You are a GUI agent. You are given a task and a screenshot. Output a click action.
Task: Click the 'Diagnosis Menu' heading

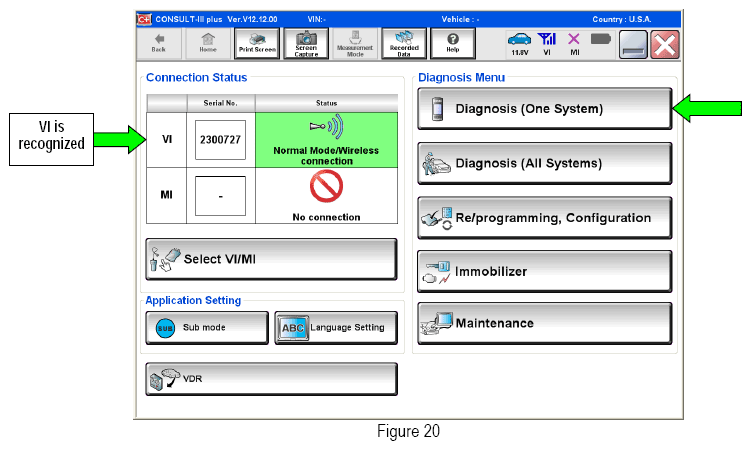coord(461,78)
